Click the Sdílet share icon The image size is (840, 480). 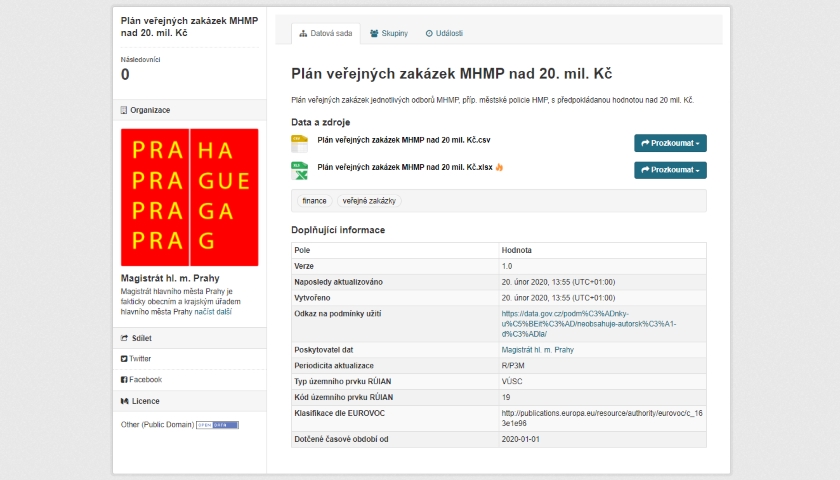(124, 338)
